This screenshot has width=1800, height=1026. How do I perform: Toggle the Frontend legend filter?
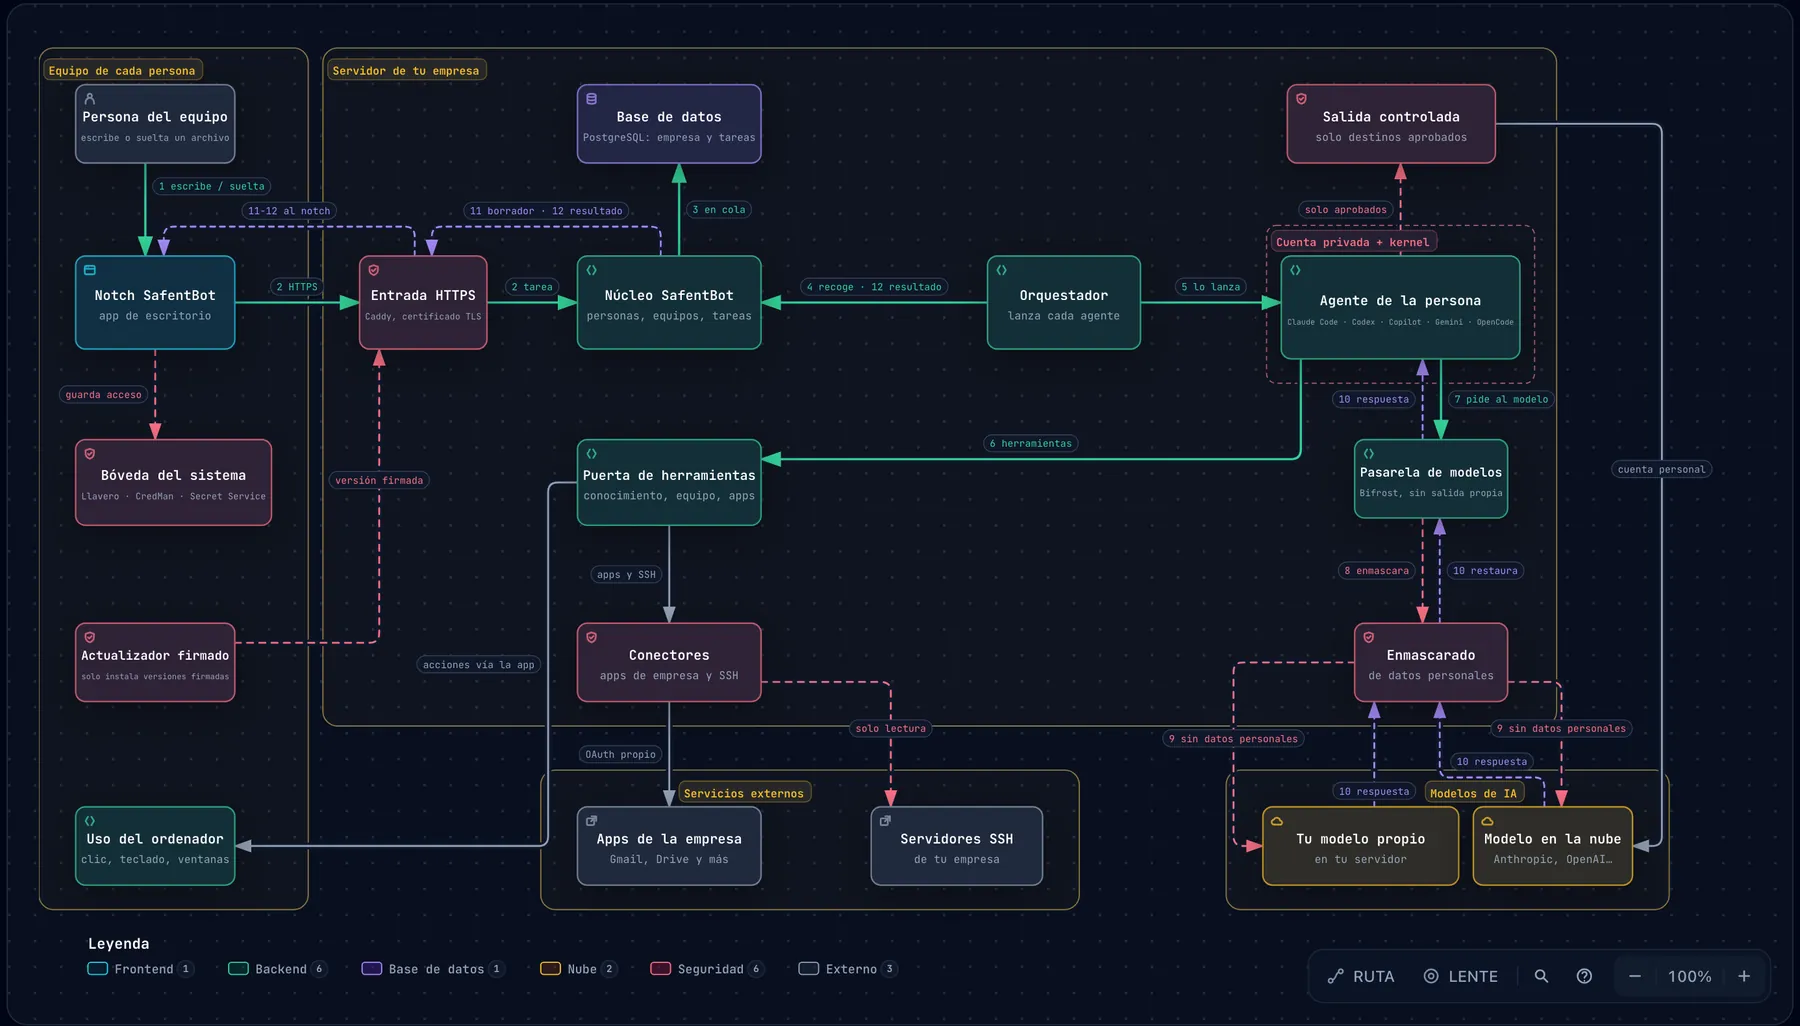tap(141, 969)
